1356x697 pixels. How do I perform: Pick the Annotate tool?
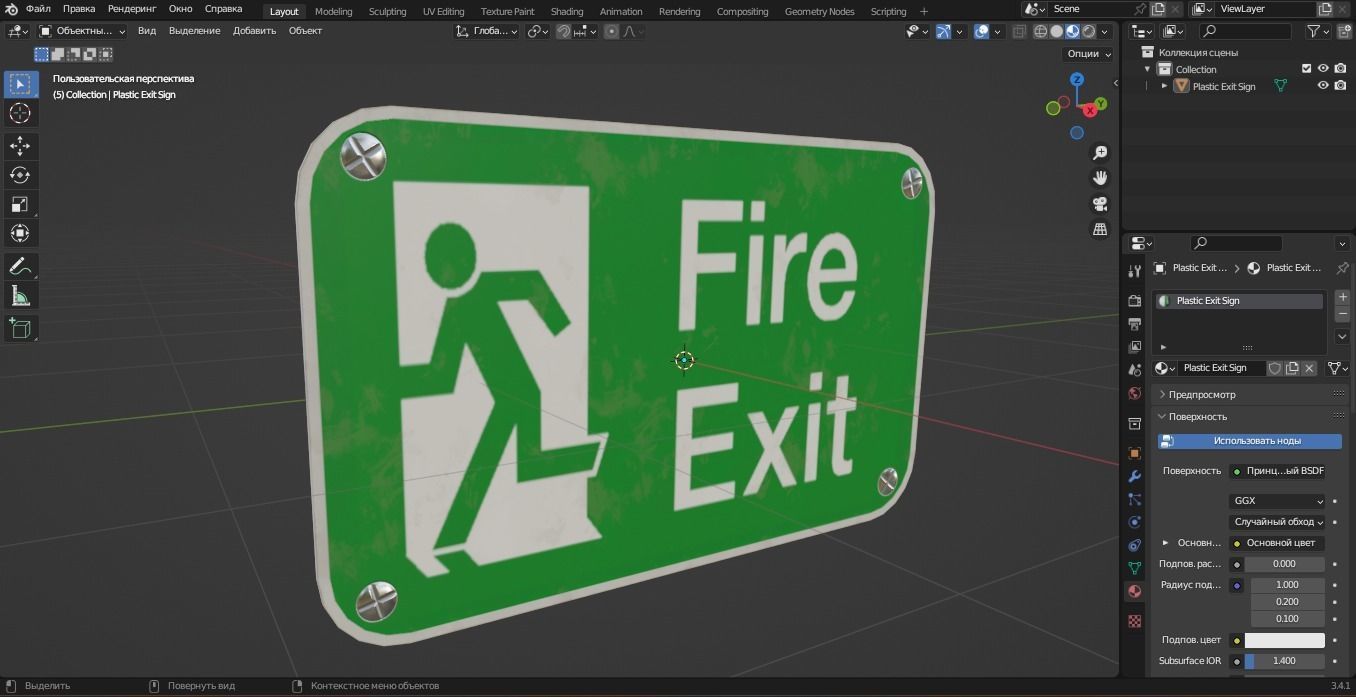pos(21,266)
